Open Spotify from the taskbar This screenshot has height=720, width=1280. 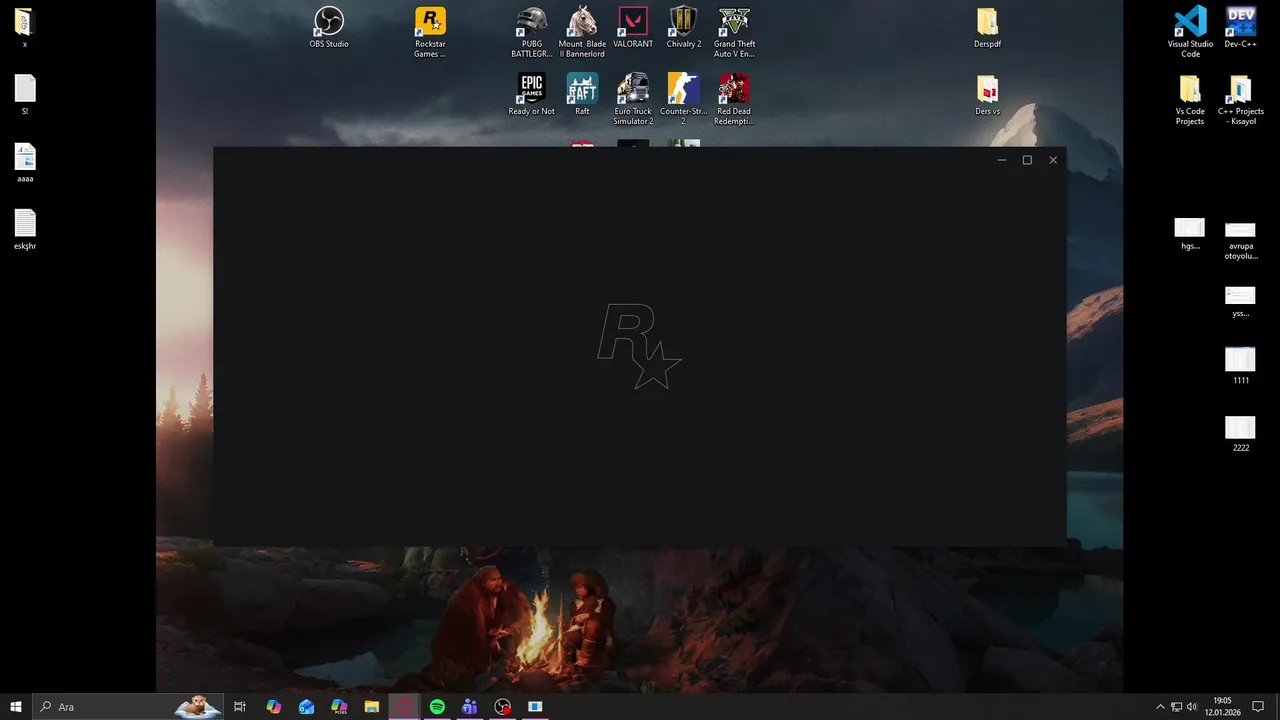[x=437, y=707]
